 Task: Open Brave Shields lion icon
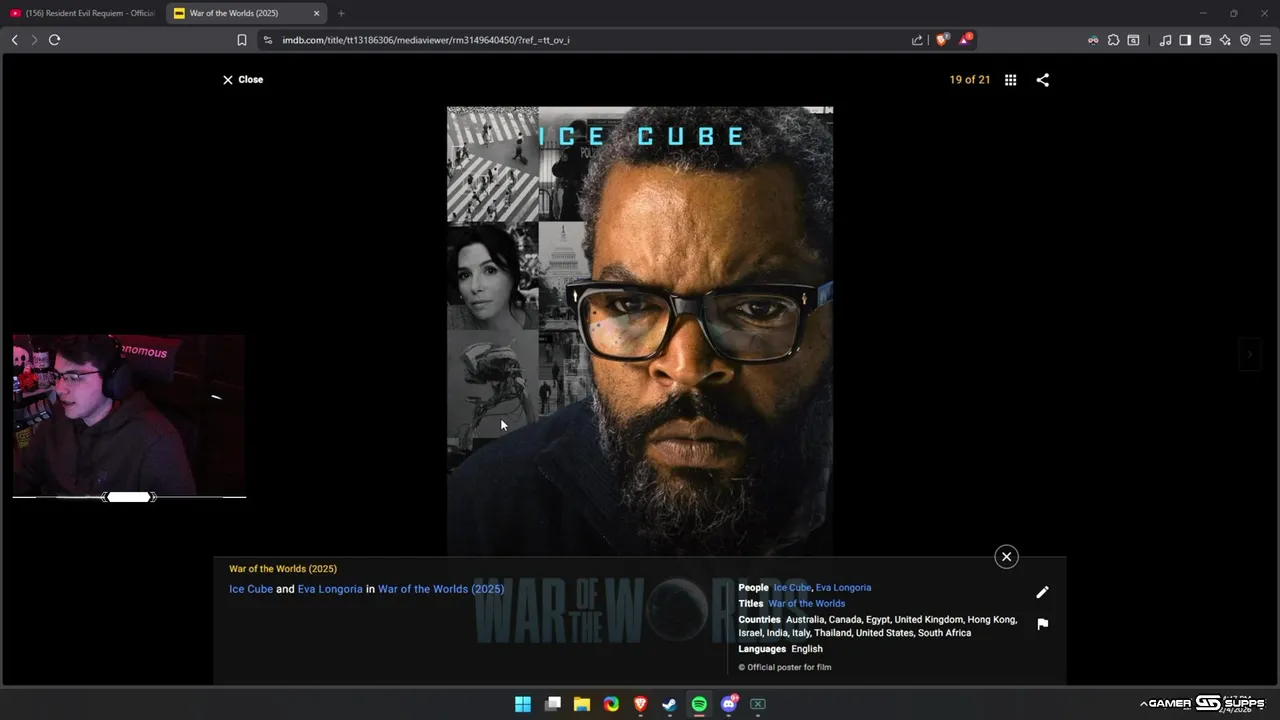[942, 40]
